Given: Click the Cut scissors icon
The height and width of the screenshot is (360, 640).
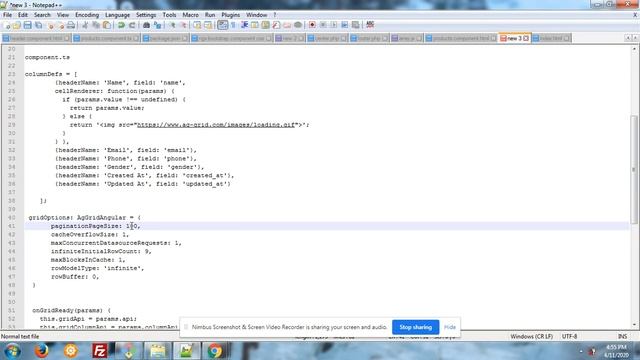Looking at the screenshot, I should (x=85, y=25).
